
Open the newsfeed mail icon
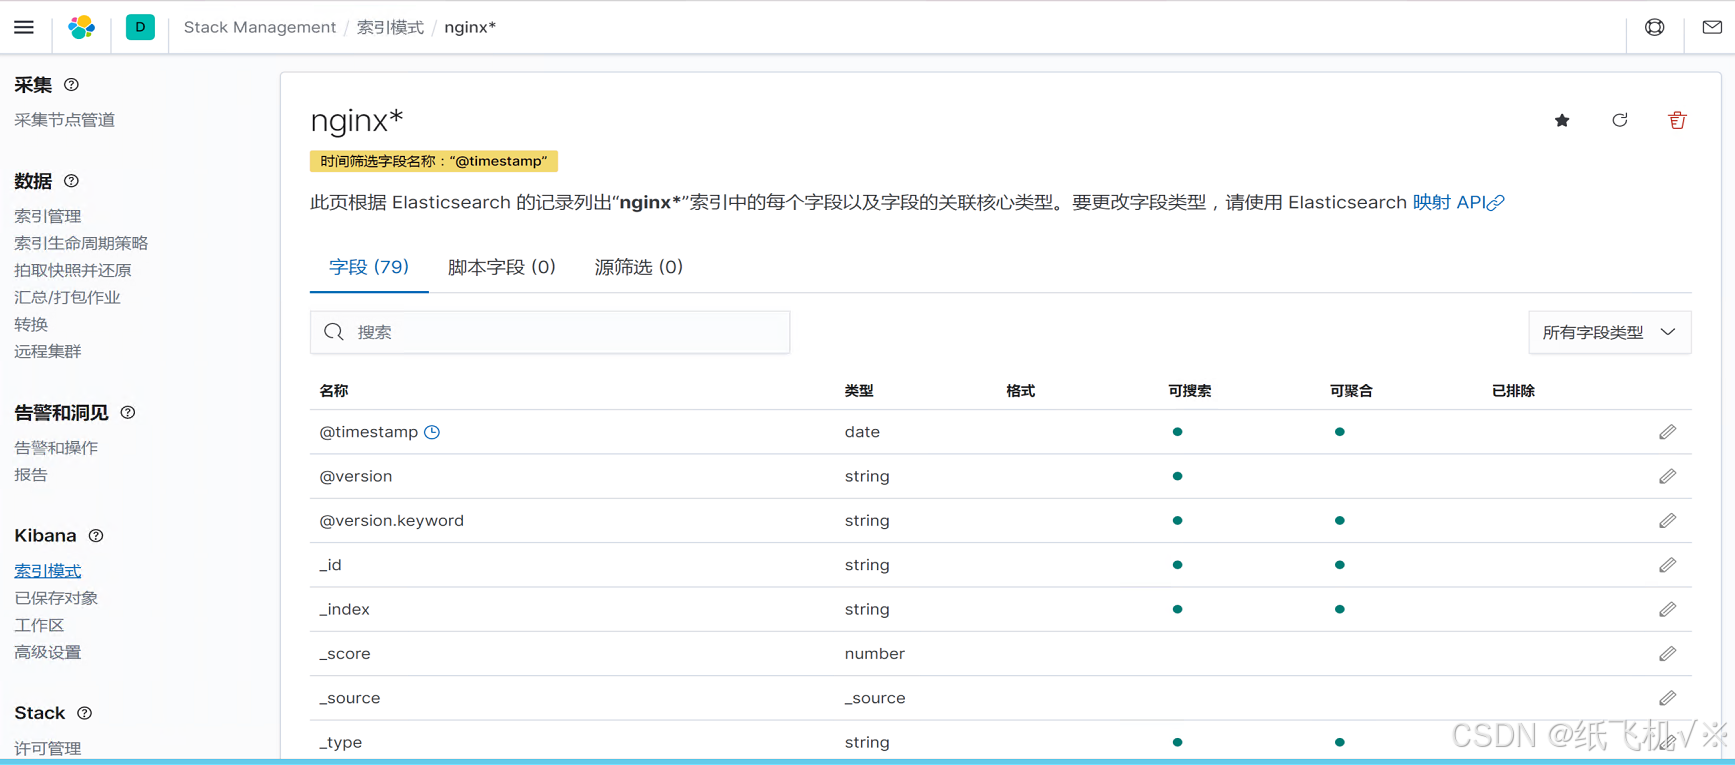[x=1712, y=27]
